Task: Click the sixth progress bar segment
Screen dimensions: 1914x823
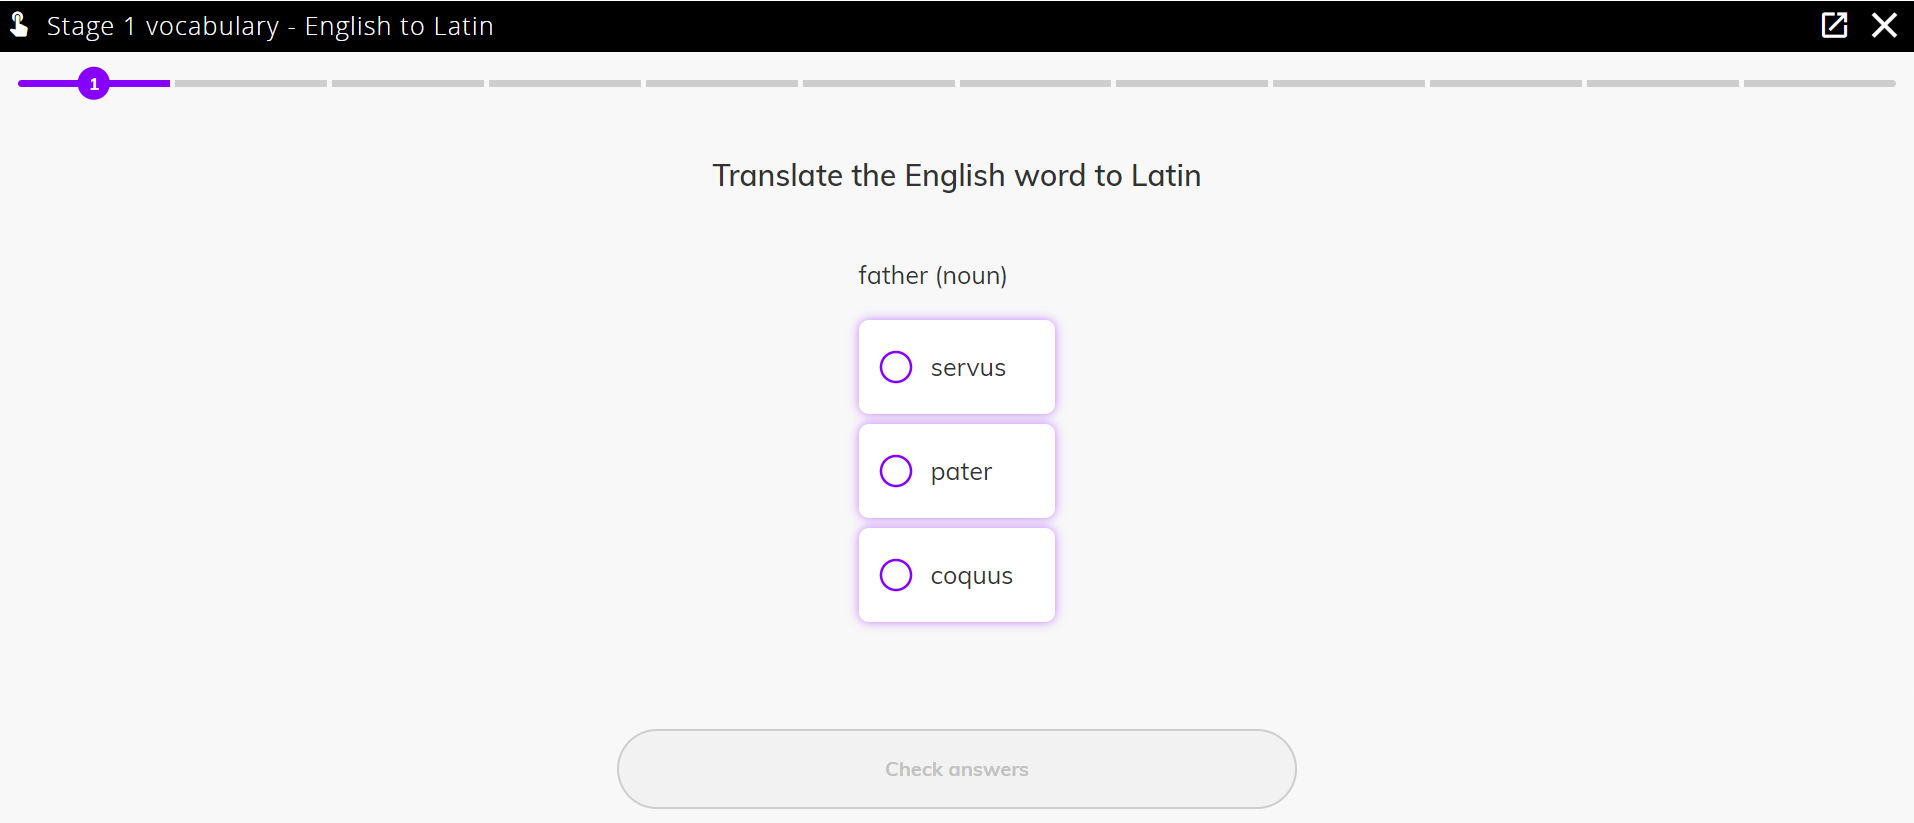Action: click(x=879, y=84)
